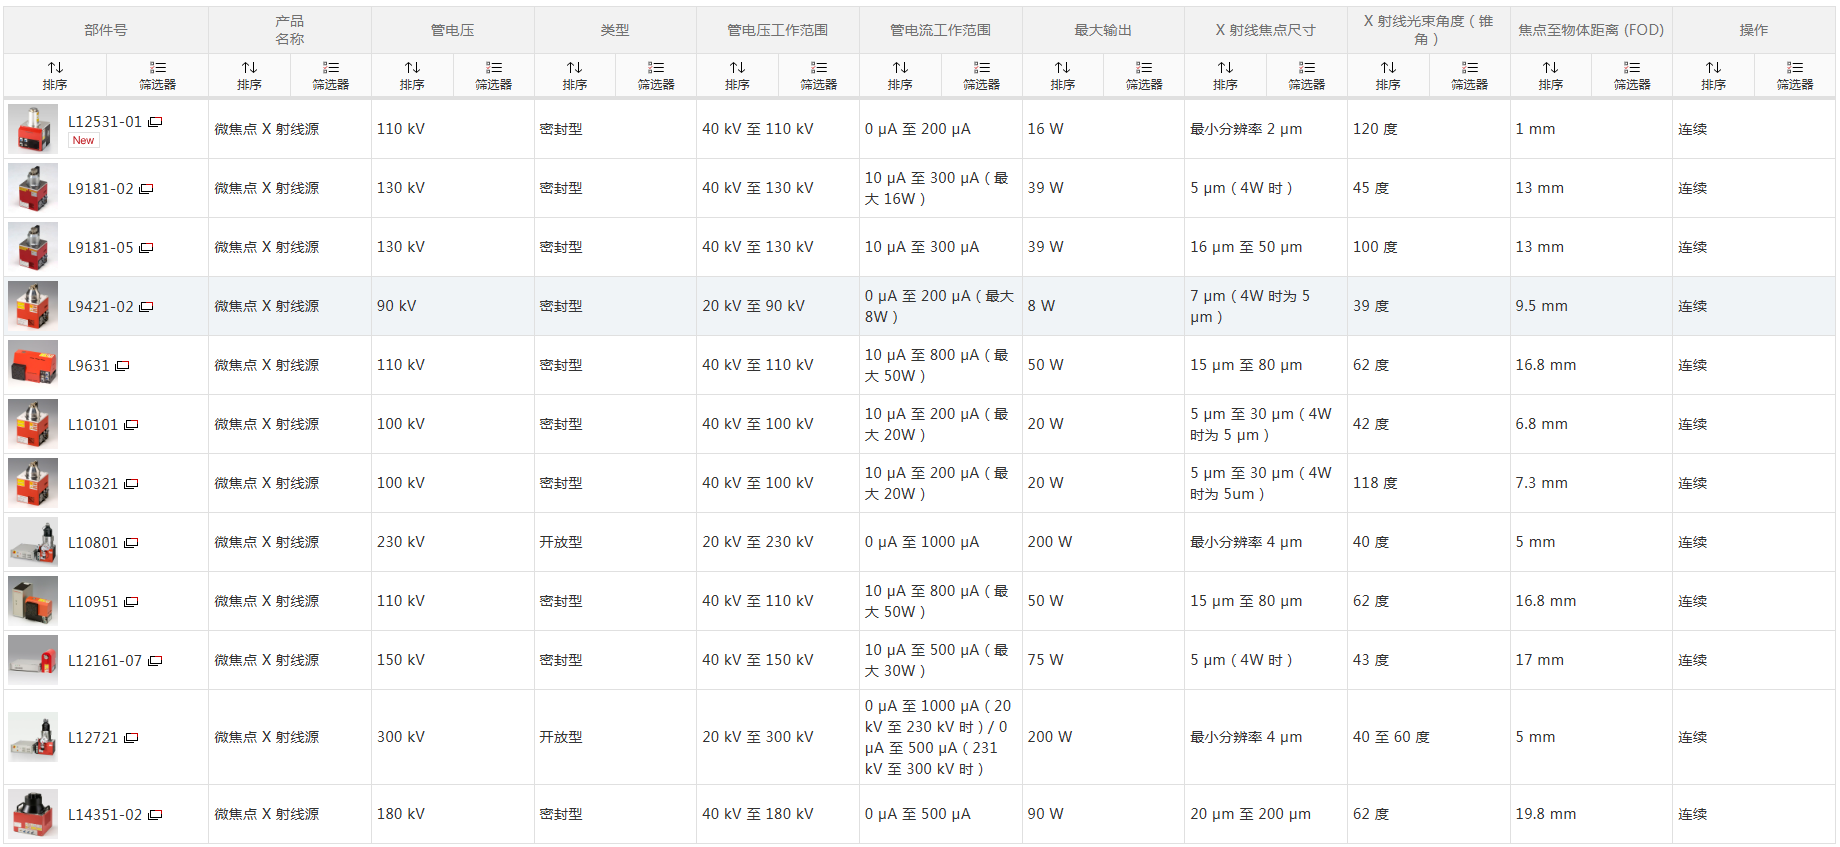The image size is (1840, 847).
Task: Sort the 部件号 column
Action: pos(55,75)
